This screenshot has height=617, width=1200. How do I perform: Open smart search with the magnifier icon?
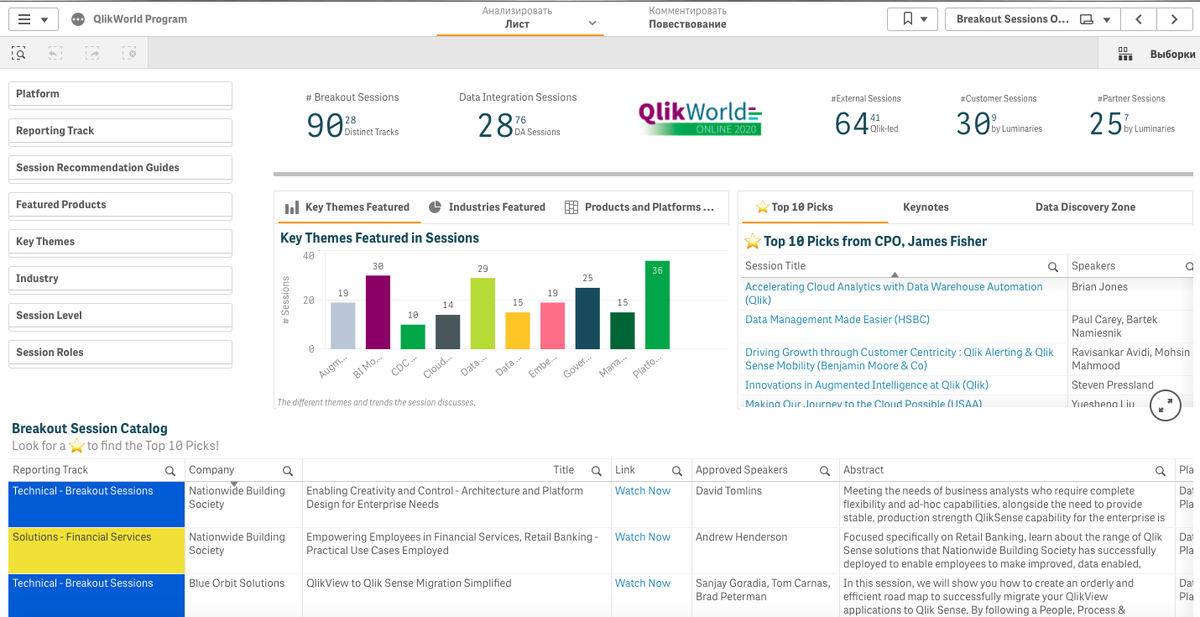pos(18,52)
